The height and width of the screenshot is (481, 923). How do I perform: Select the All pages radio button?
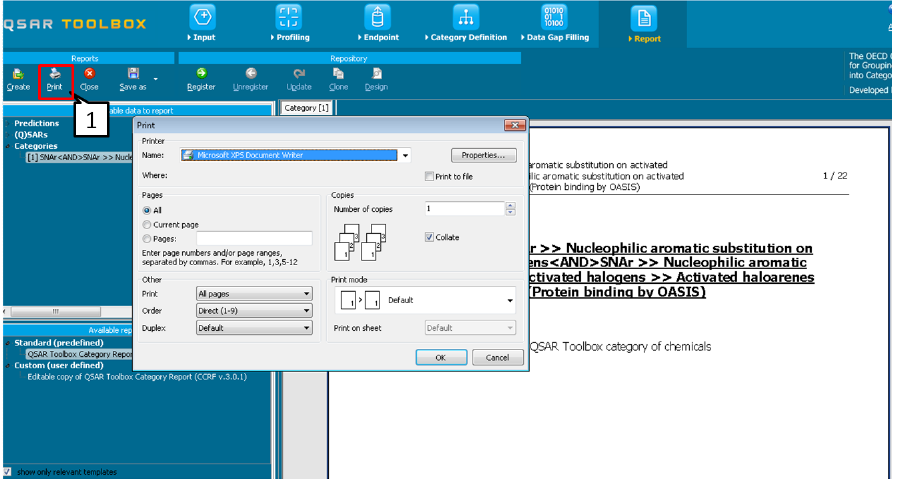point(147,210)
